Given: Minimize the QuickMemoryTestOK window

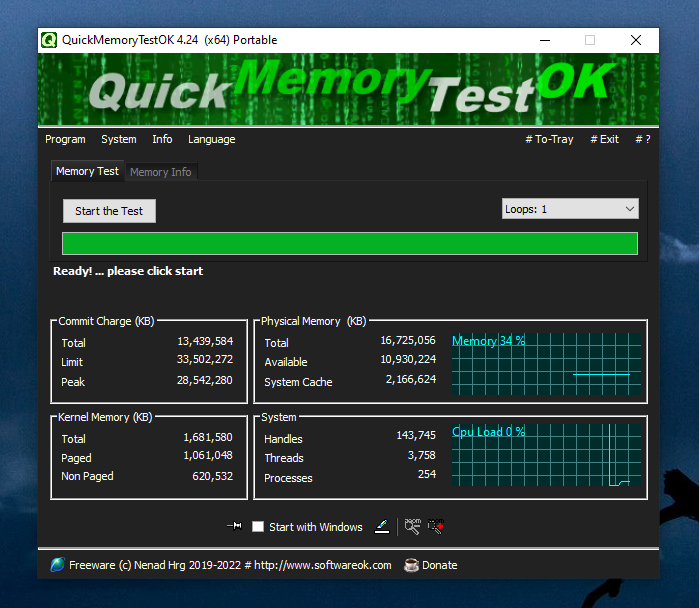Looking at the screenshot, I should point(545,40).
